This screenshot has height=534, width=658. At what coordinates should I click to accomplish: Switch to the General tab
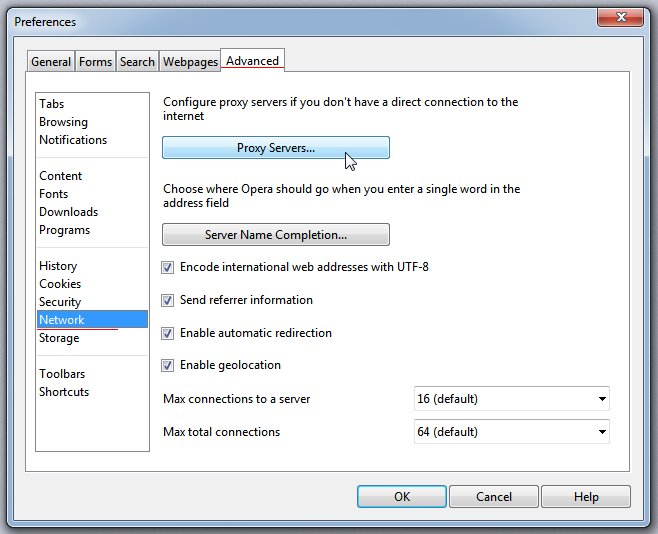51,62
